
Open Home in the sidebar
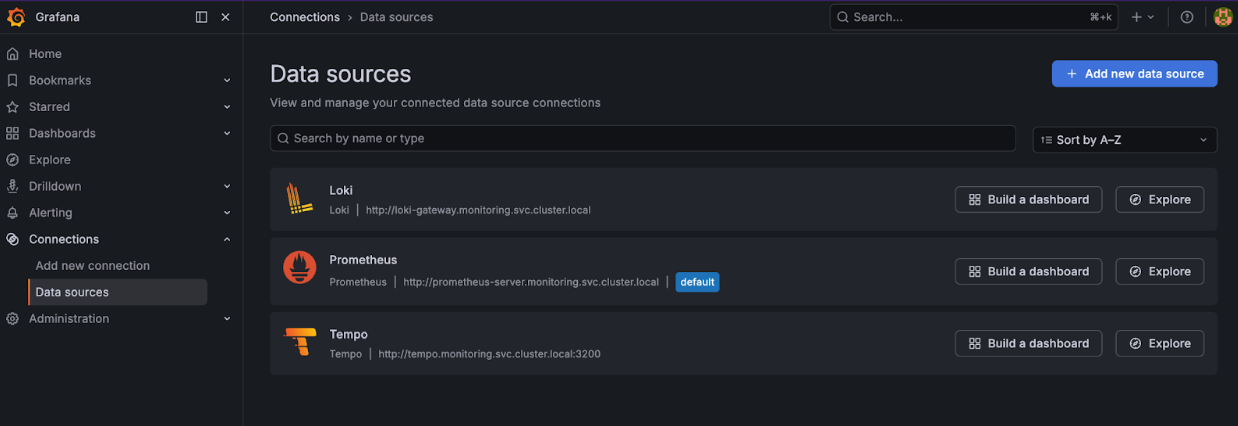[45, 54]
